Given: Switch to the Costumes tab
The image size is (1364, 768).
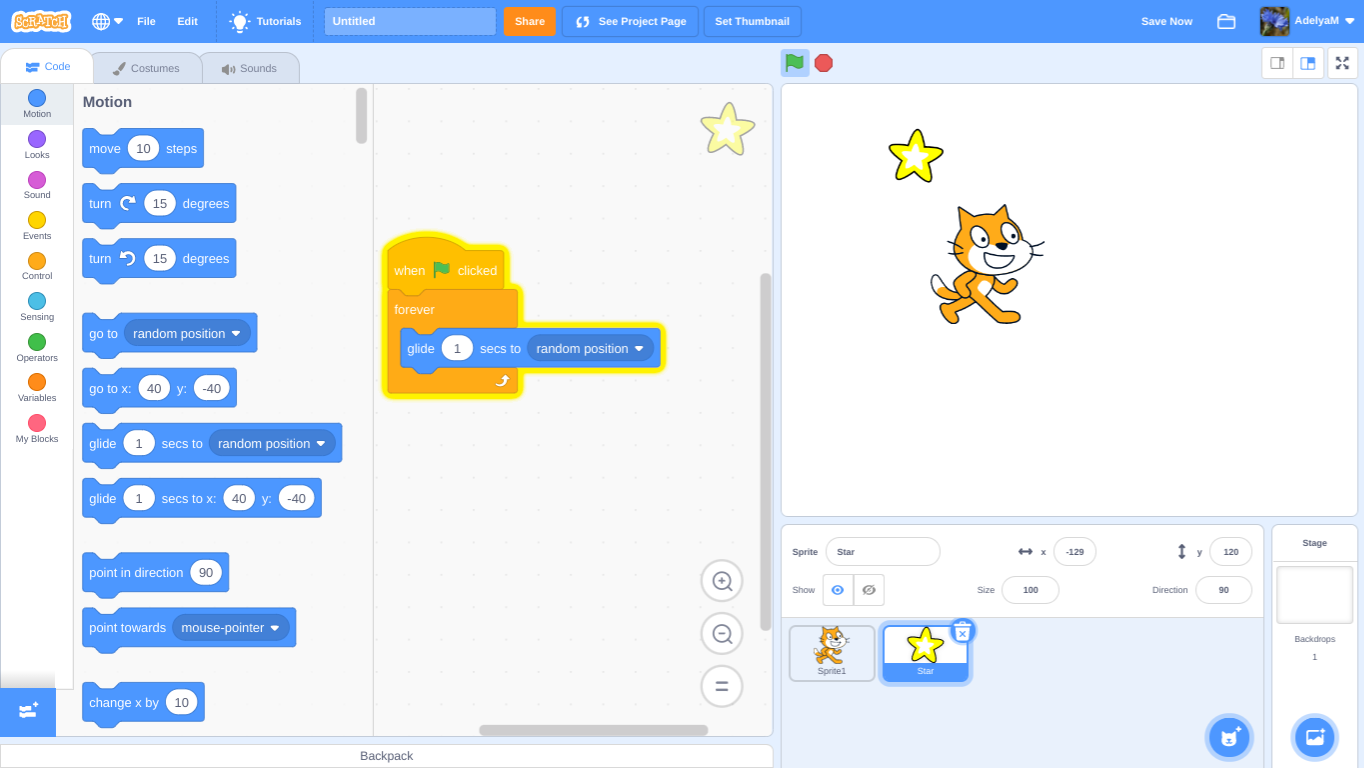Looking at the screenshot, I should click(x=146, y=68).
